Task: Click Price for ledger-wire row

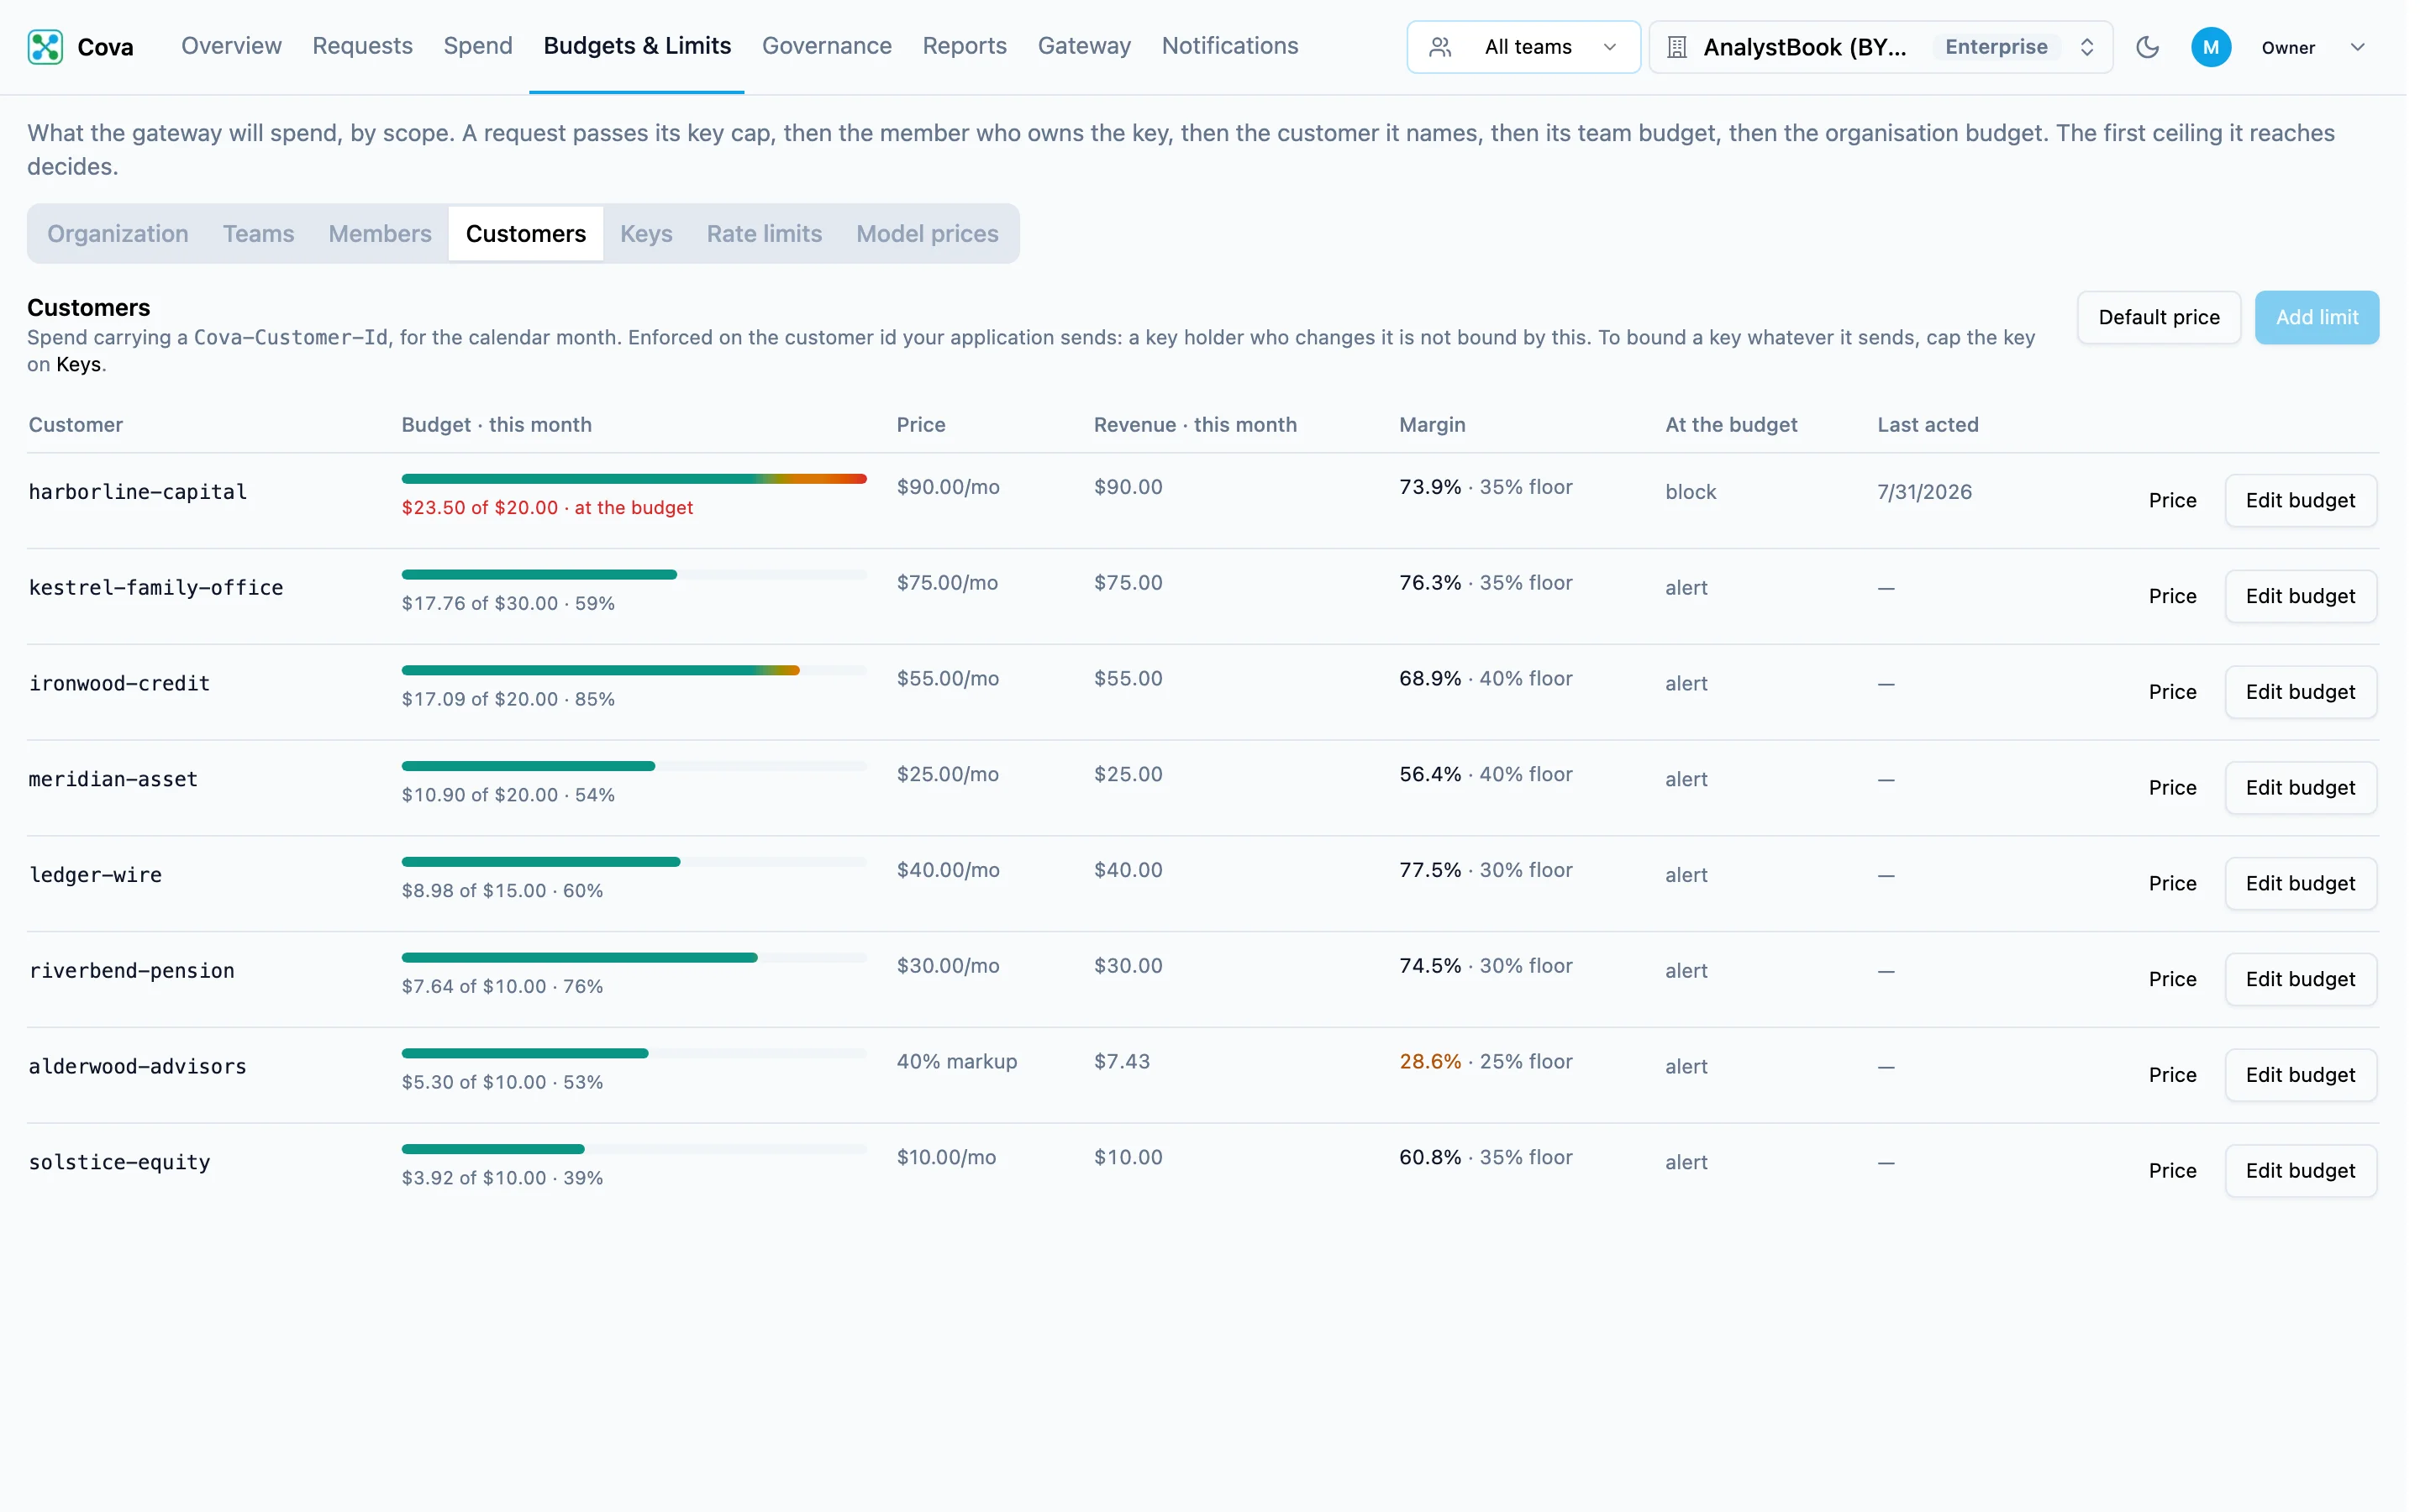Action: pyautogui.click(x=2172, y=884)
